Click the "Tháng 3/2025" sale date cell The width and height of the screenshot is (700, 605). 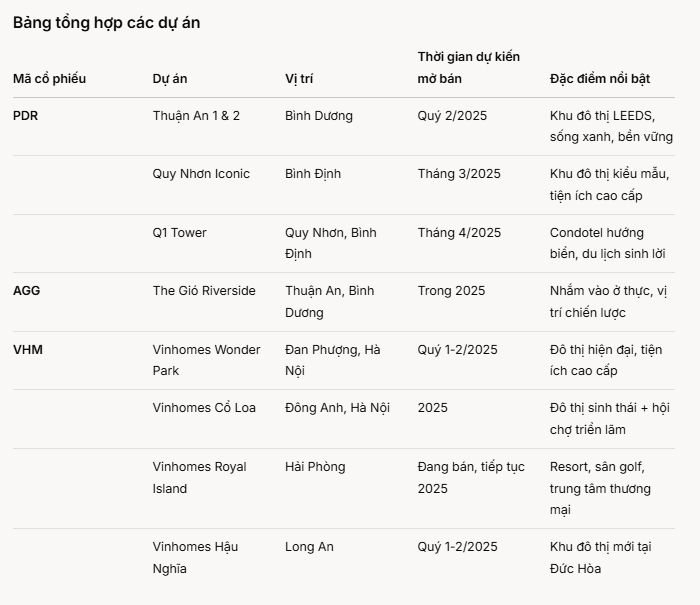[459, 174]
